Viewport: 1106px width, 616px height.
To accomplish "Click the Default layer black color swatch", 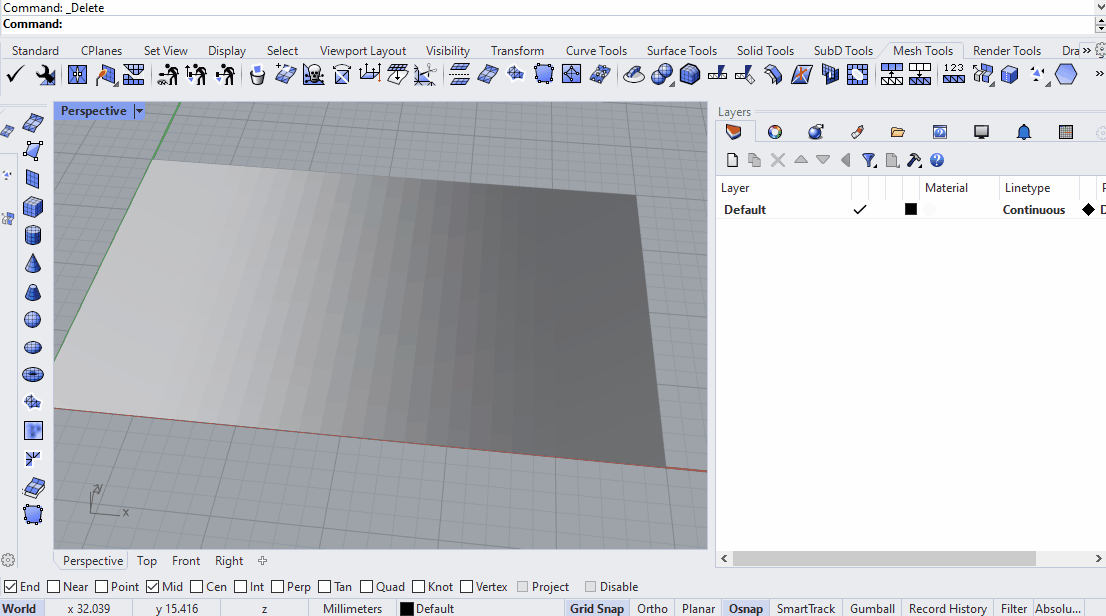I will coord(911,209).
